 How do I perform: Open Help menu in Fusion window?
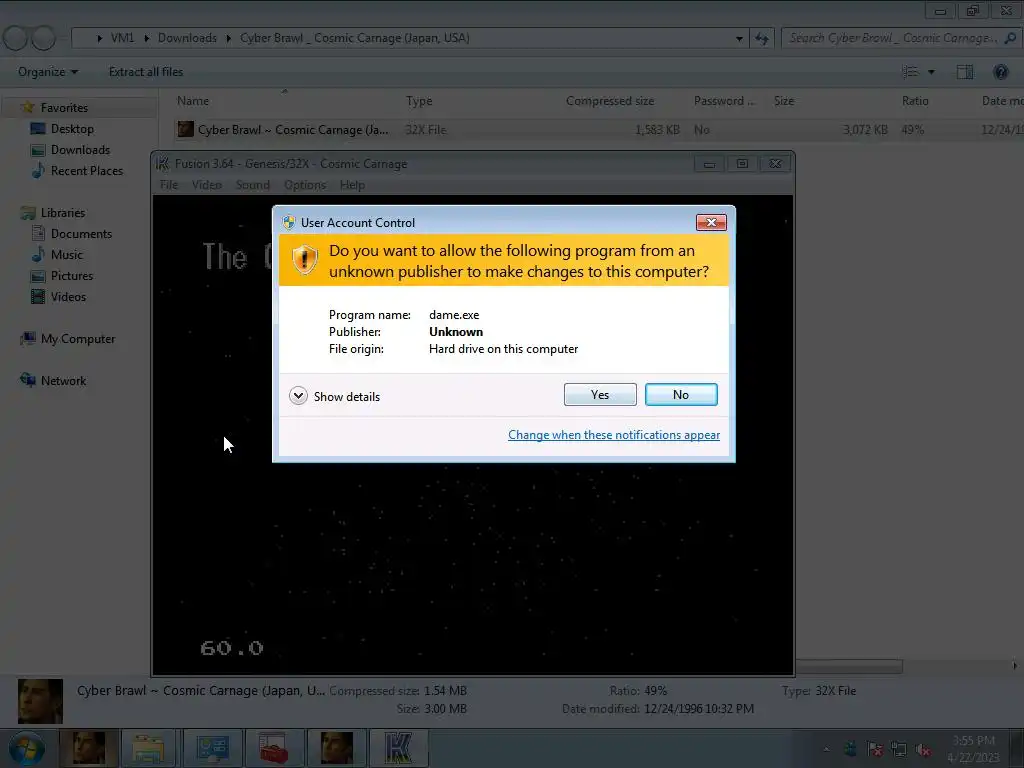point(352,185)
